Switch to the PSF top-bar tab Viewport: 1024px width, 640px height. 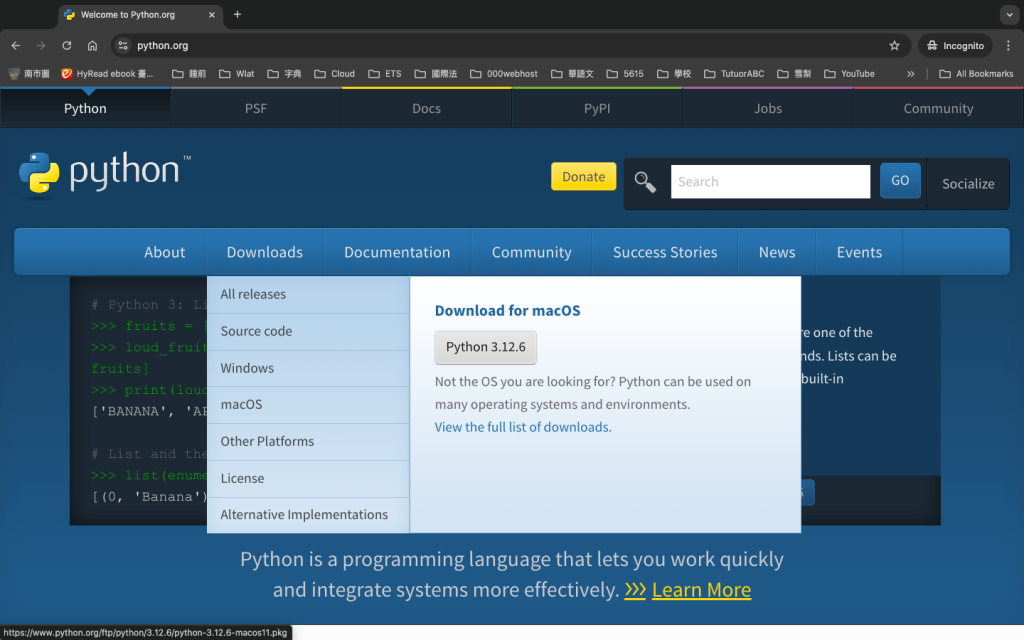(256, 108)
